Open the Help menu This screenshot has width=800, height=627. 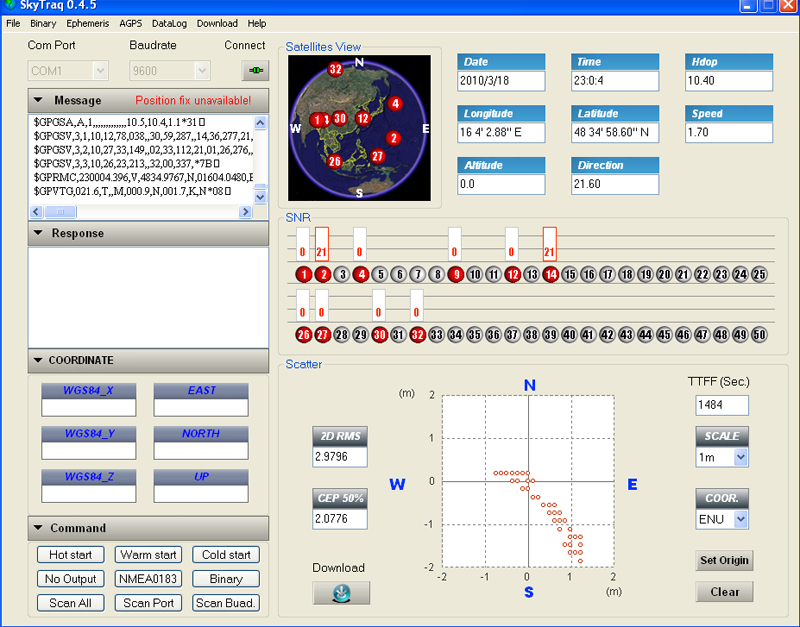[257, 23]
